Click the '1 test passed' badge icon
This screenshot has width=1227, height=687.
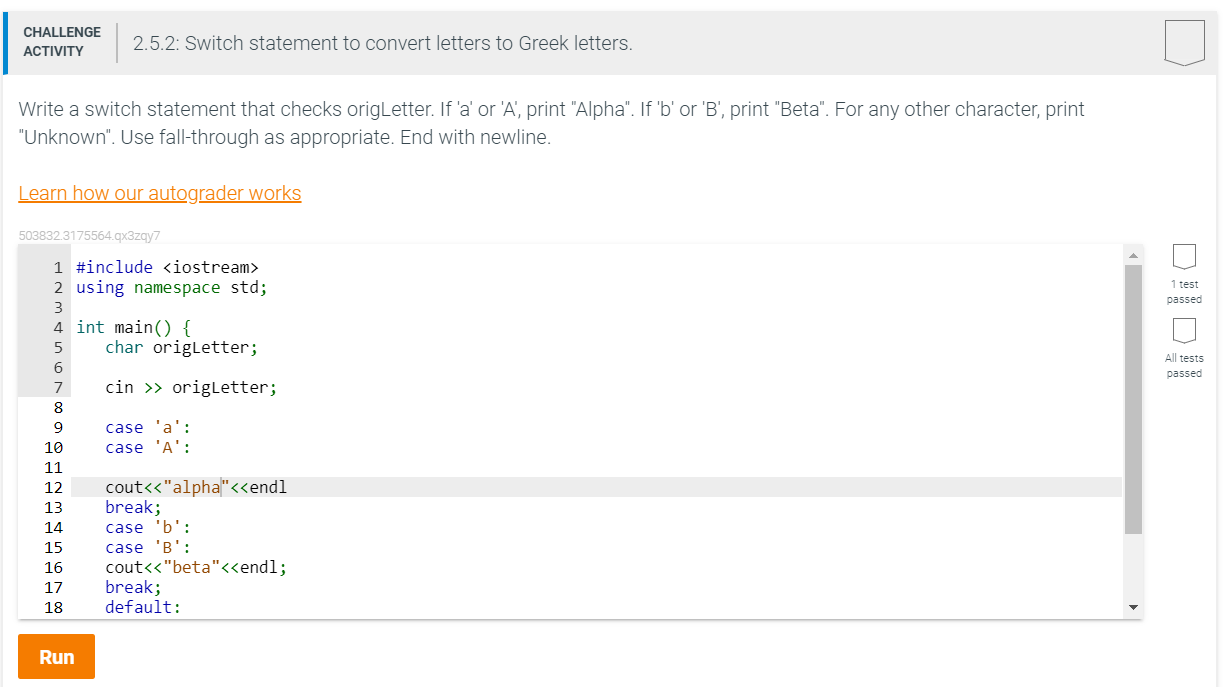point(1184,258)
